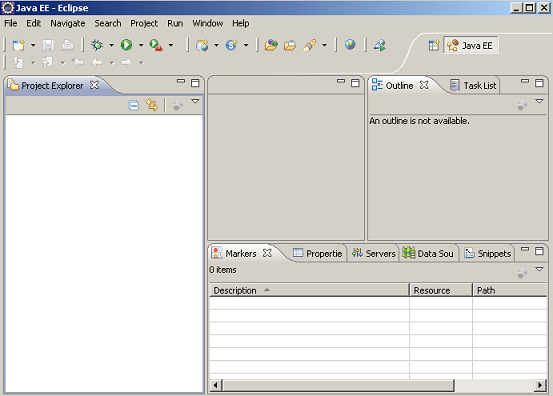Close the Project Explorer tab
The width and height of the screenshot is (553, 396).
[x=94, y=85]
